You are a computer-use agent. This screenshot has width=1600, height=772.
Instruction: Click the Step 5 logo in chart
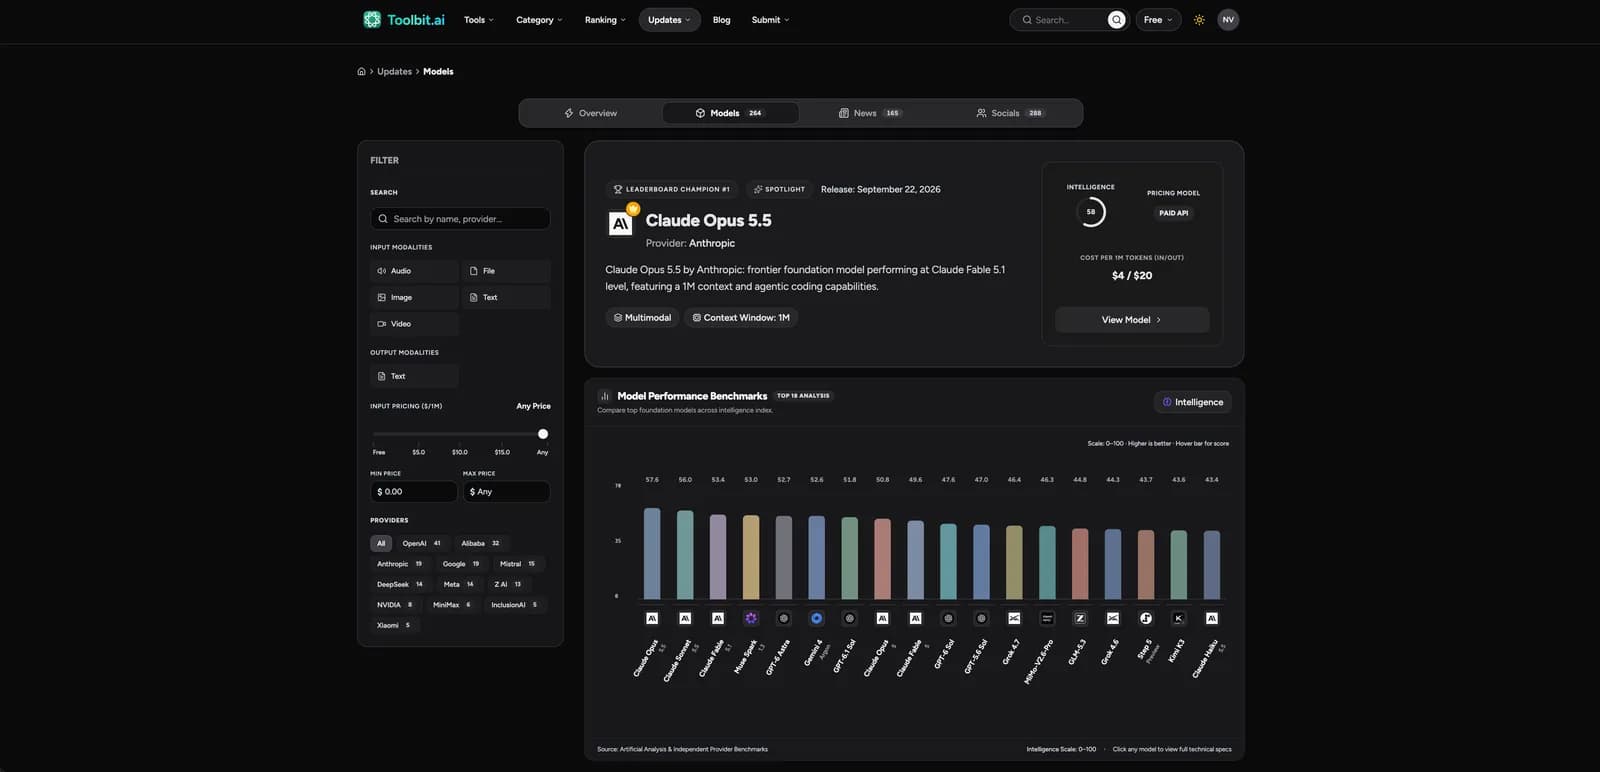pyautogui.click(x=1146, y=618)
